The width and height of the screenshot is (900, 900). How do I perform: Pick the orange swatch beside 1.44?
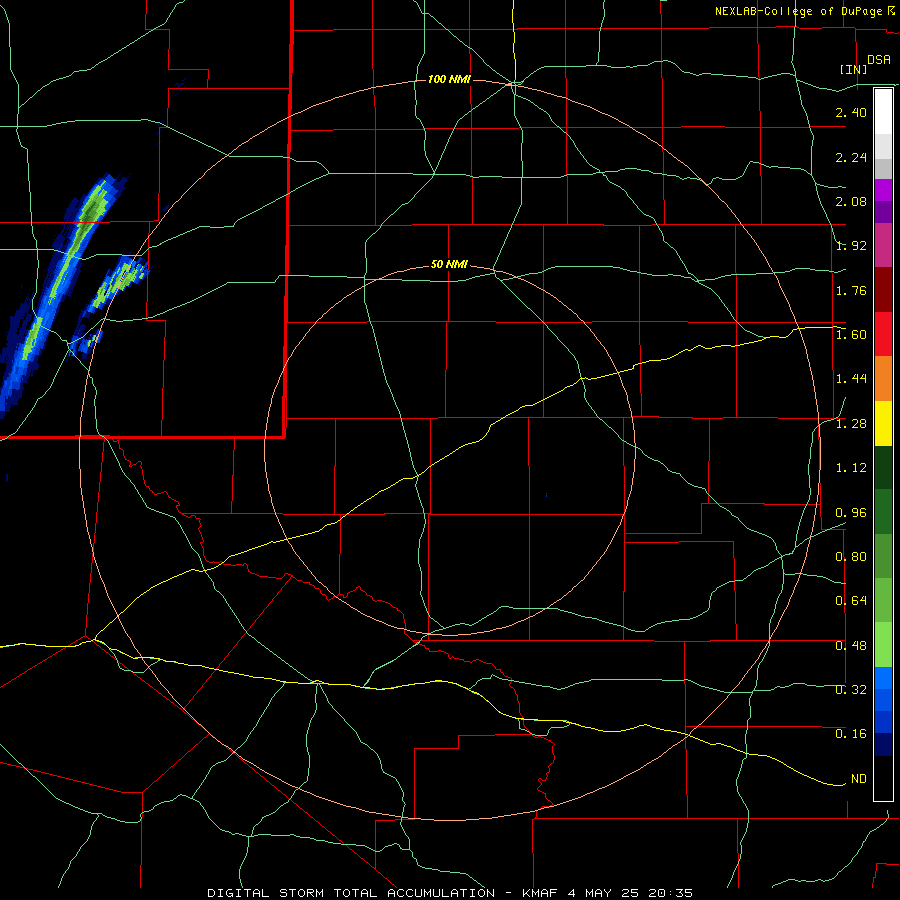click(x=884, y=379)
